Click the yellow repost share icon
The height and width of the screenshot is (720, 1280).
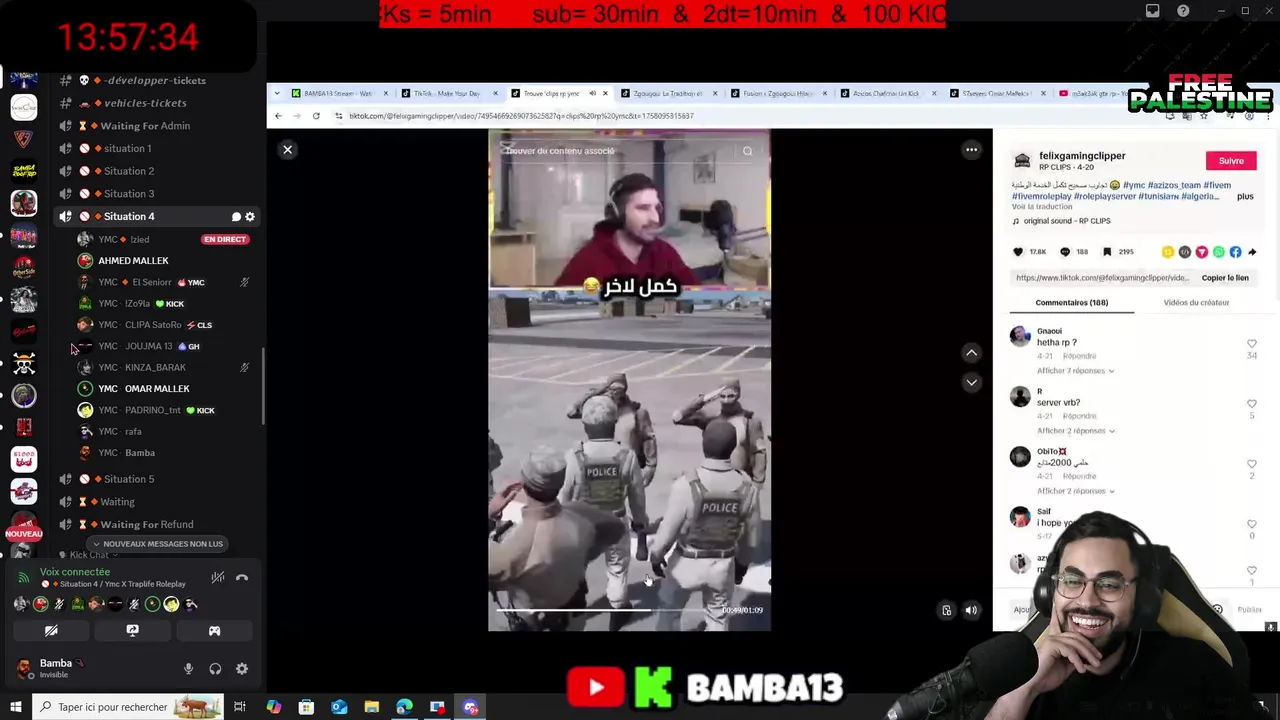(1167, 252)
